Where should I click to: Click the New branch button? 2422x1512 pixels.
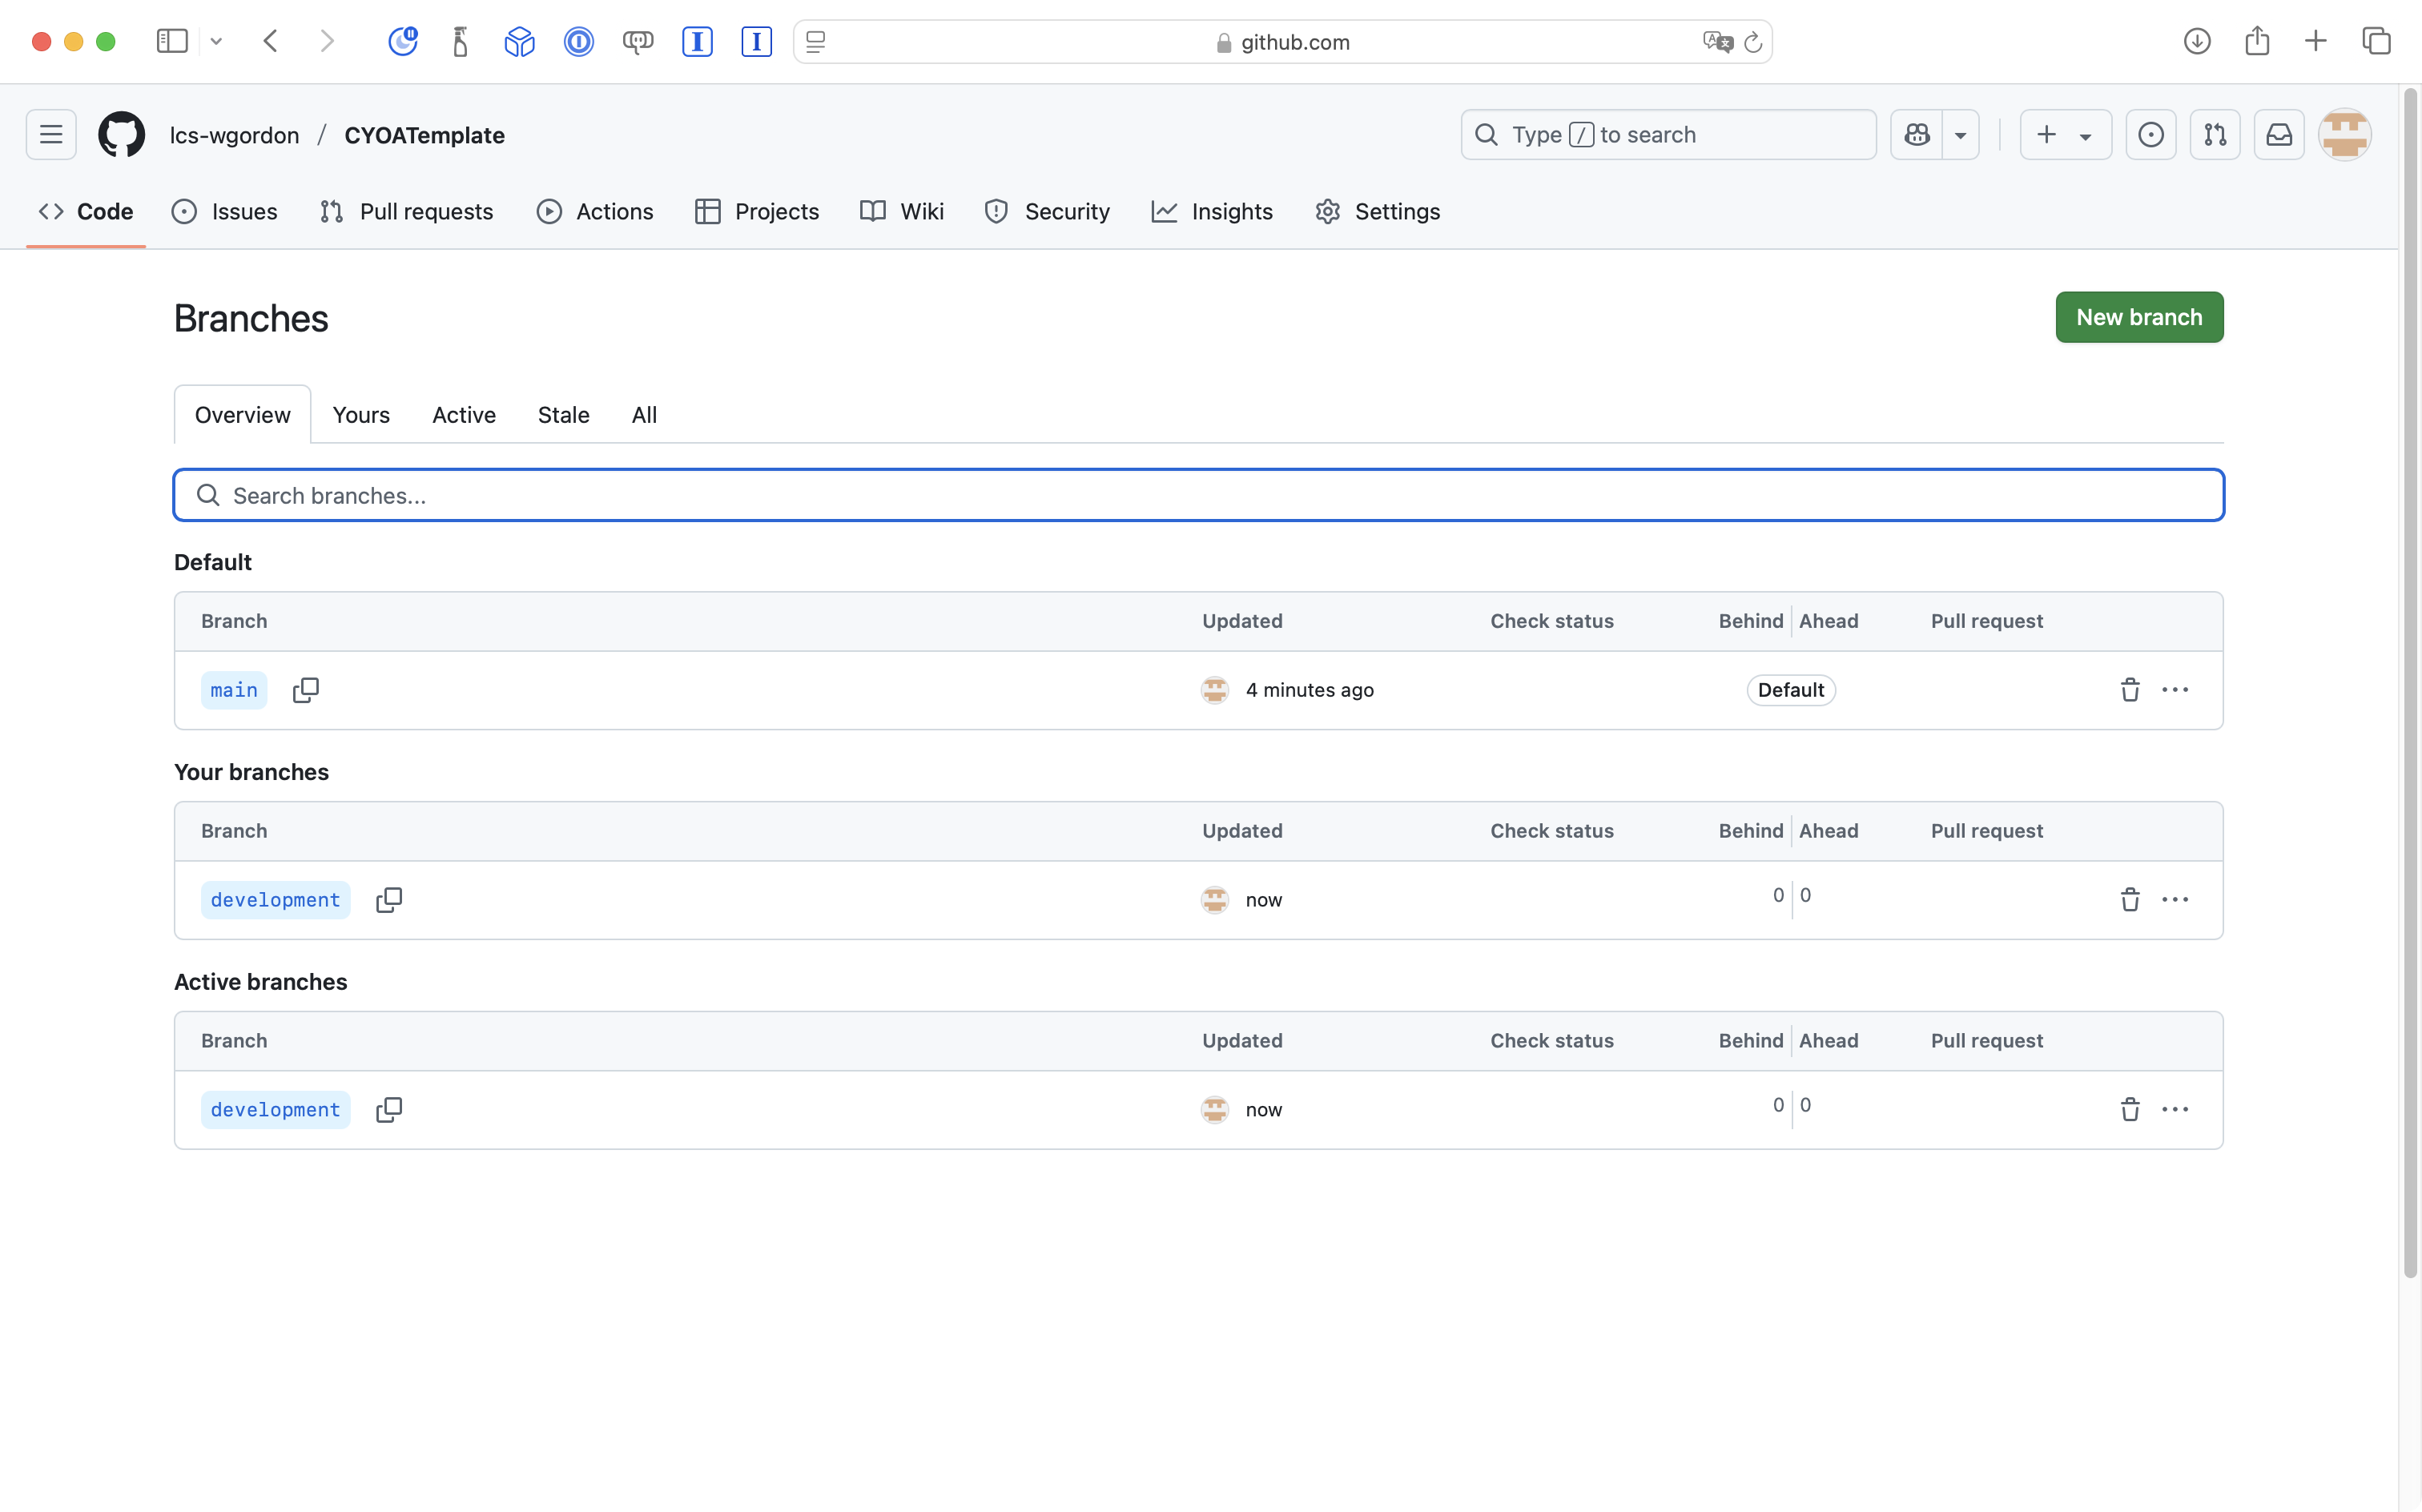click(2138, 317)
